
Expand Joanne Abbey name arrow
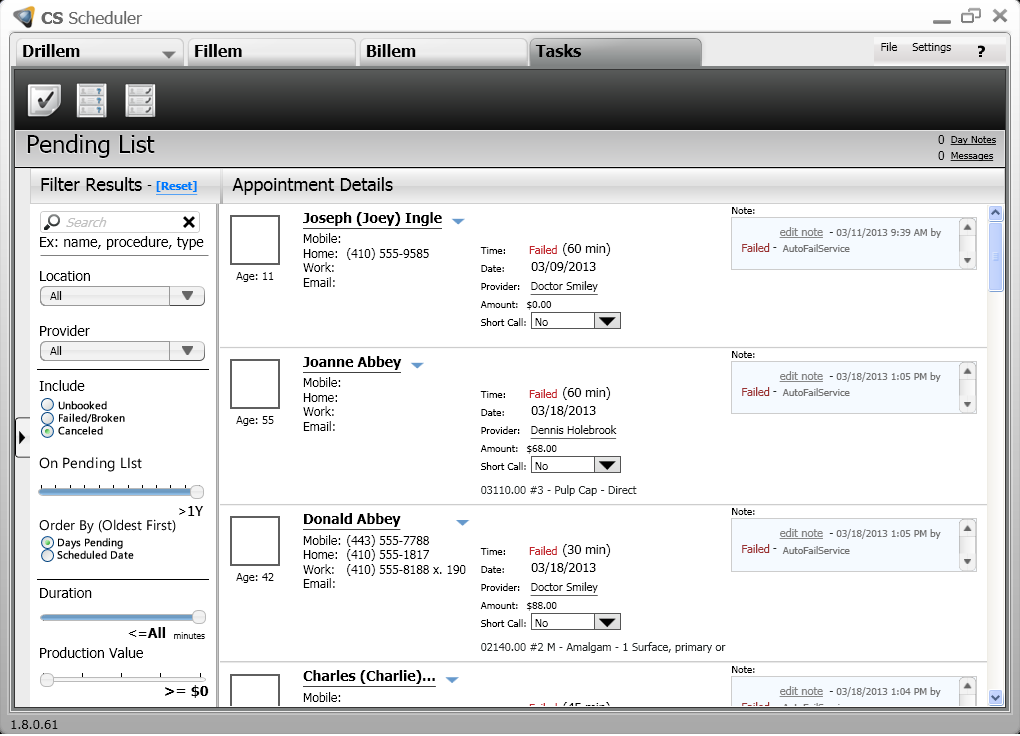tap(418, 365)
